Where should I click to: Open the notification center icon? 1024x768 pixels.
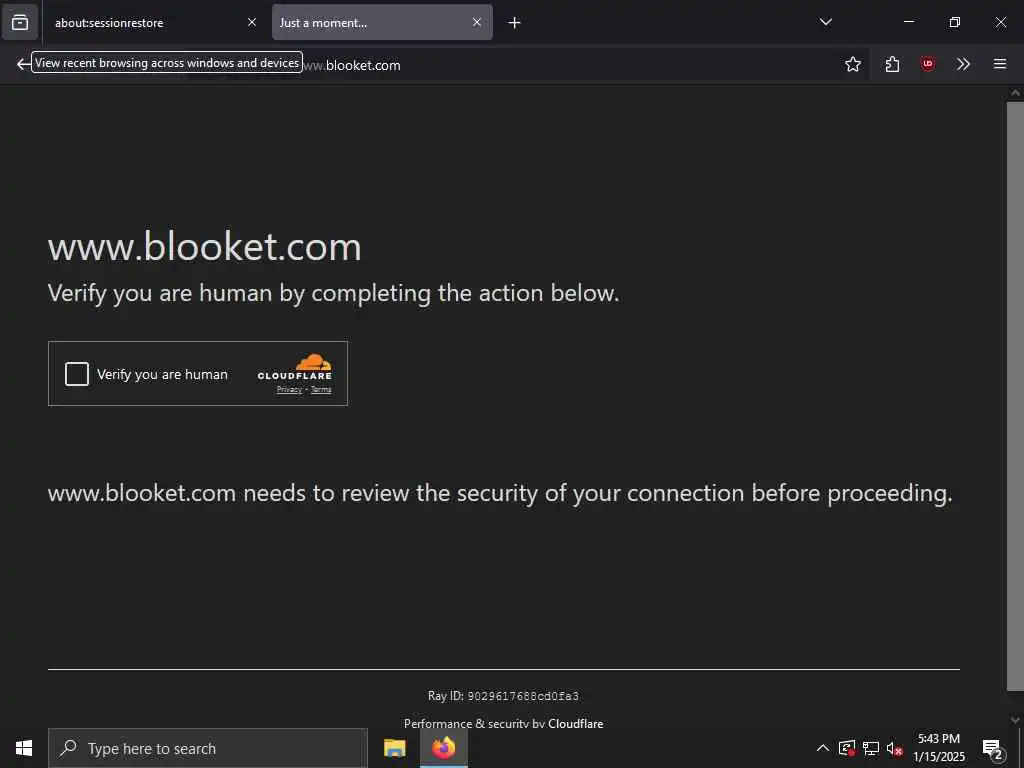[x=992, y=748]
